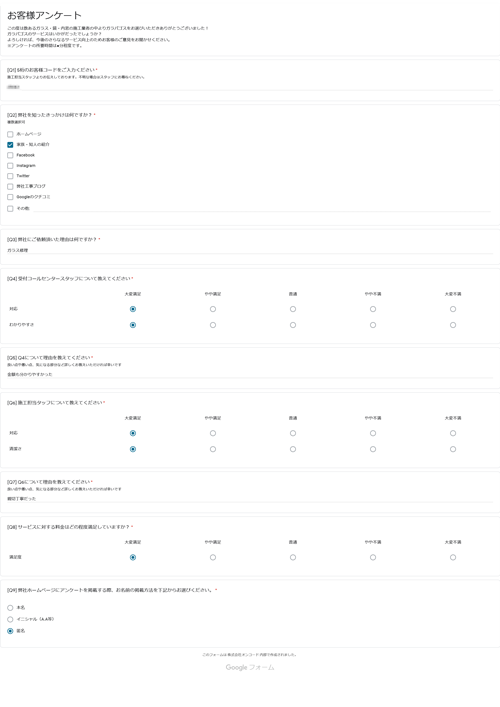The width and height of the screenshot is (500, 707).
Task: Click the Q7 reason text field
Action: [250, 499]
